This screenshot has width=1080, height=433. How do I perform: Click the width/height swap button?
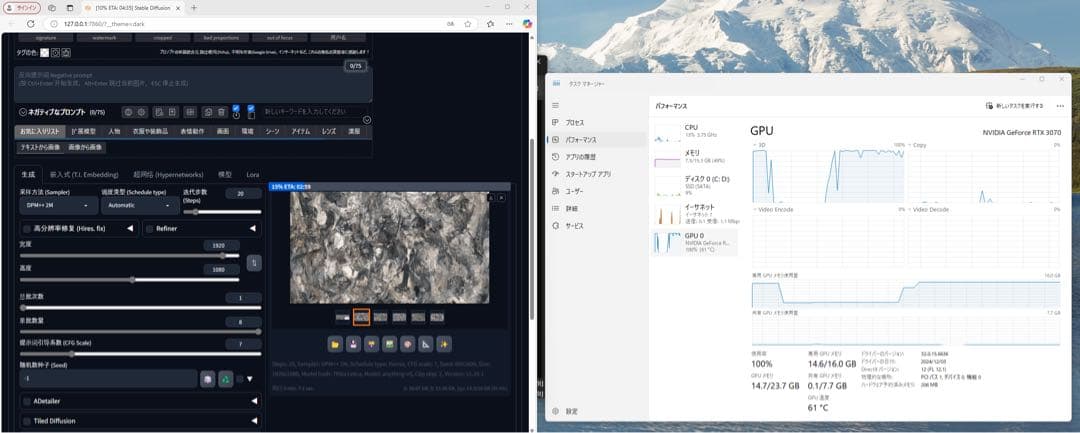tap(254, 262)
